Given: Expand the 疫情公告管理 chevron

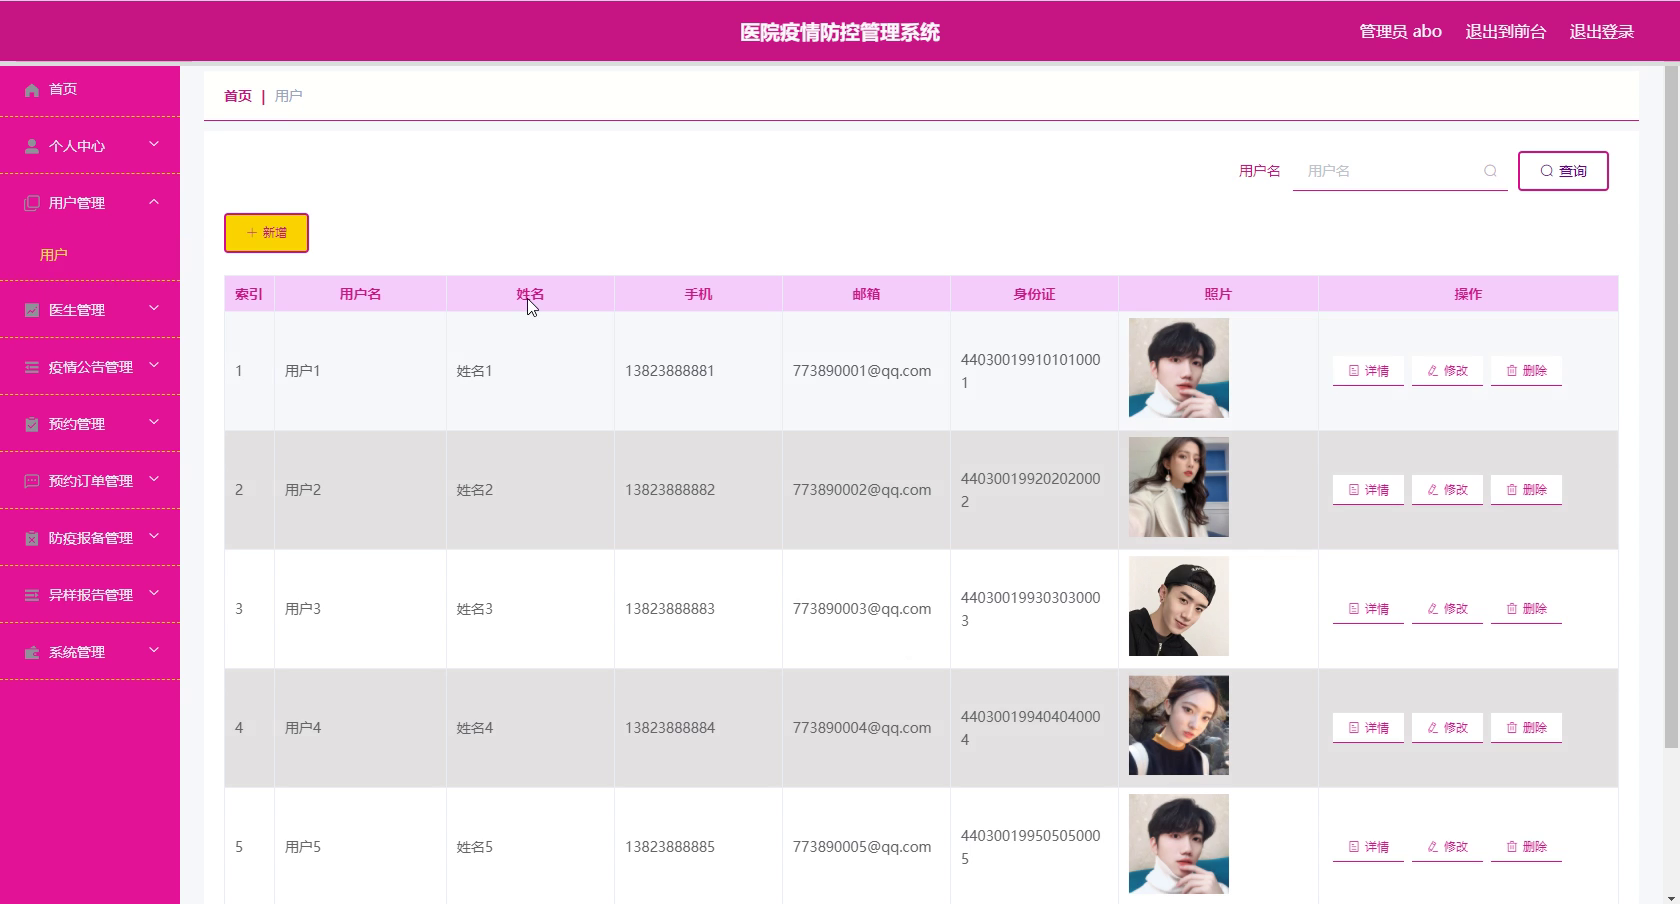Looking at the screenshot, I should (x=154, y=366).
